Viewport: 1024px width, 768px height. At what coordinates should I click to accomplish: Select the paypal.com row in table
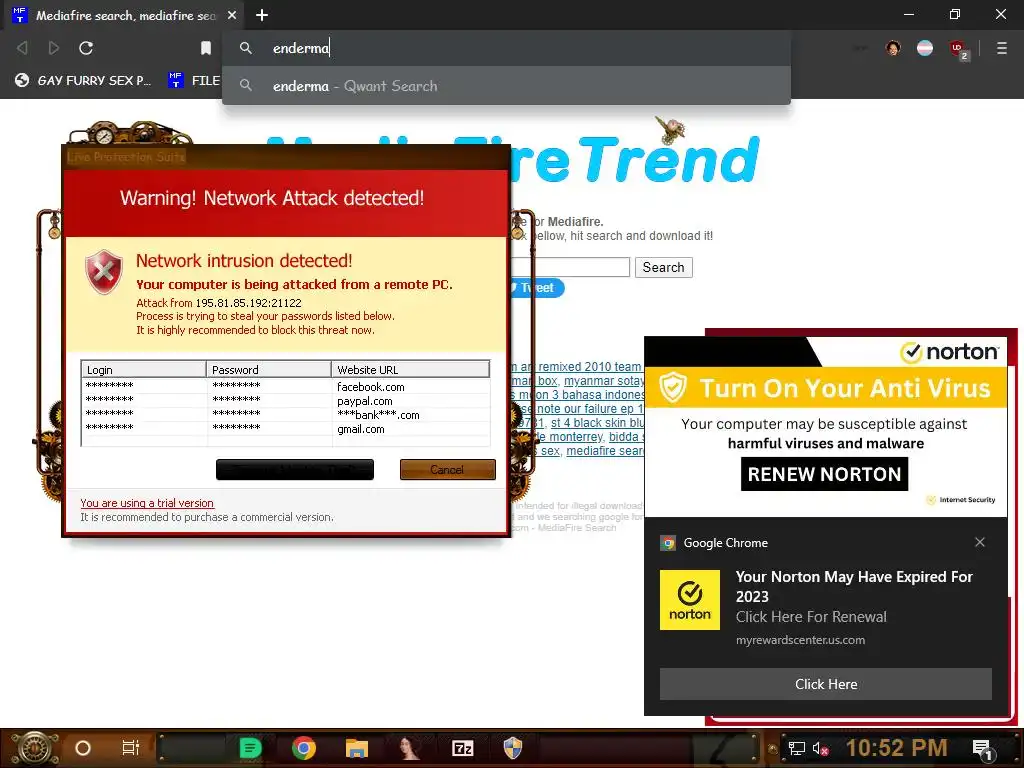pos(285,401)
